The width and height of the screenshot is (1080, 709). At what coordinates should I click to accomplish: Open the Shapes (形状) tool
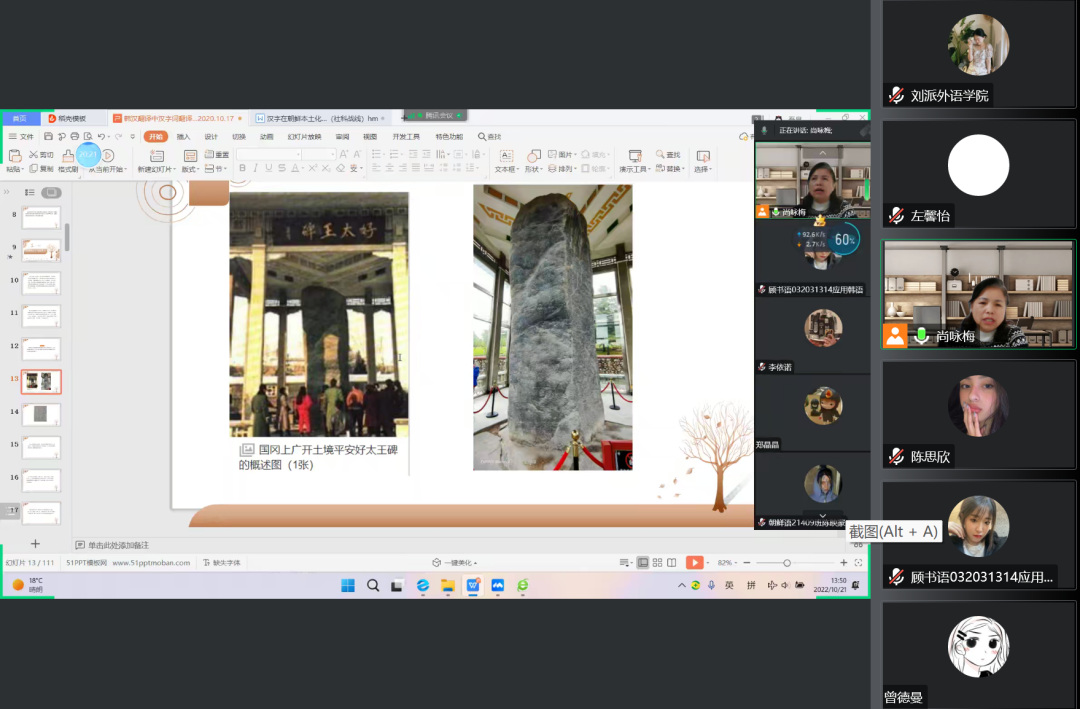coord(534,157)
